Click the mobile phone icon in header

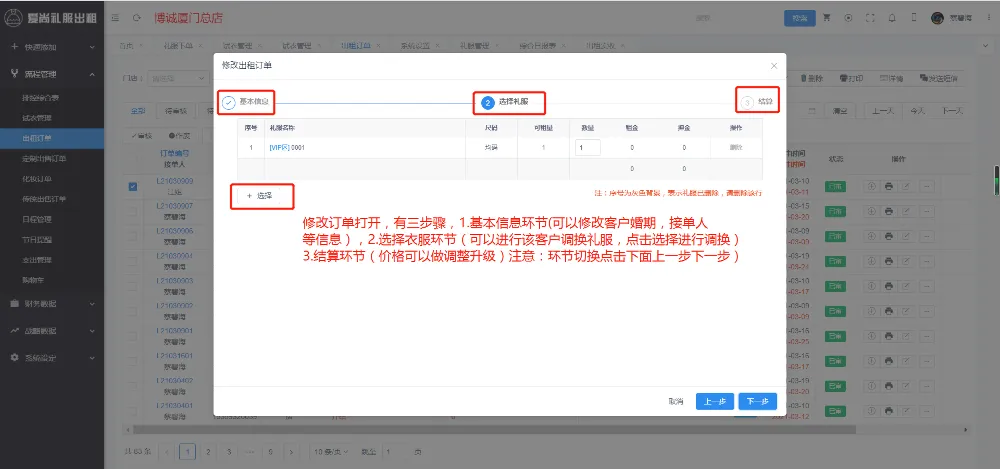[x=913, y=18]
